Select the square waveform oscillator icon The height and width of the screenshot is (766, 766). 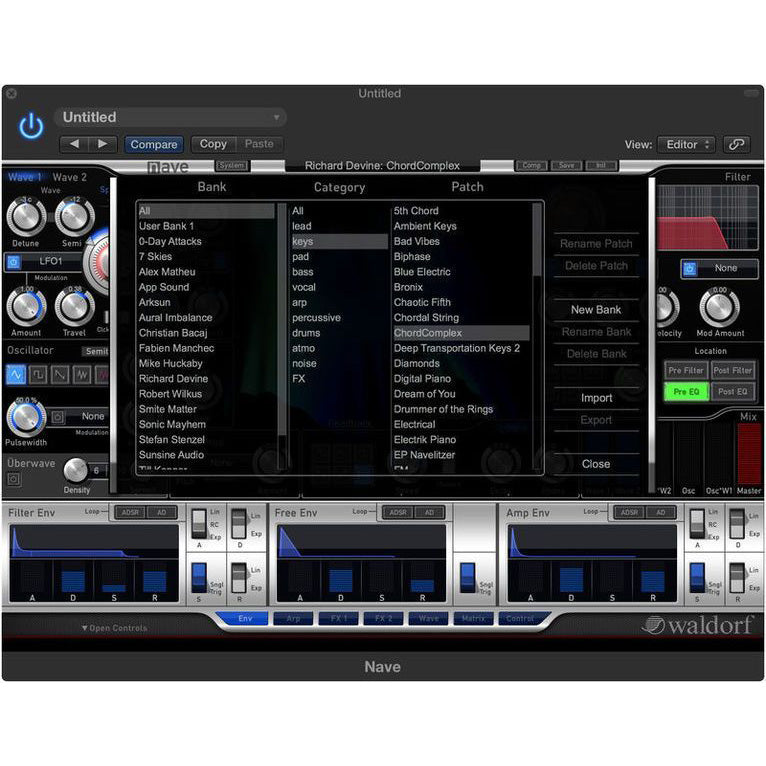click(40, 375)
